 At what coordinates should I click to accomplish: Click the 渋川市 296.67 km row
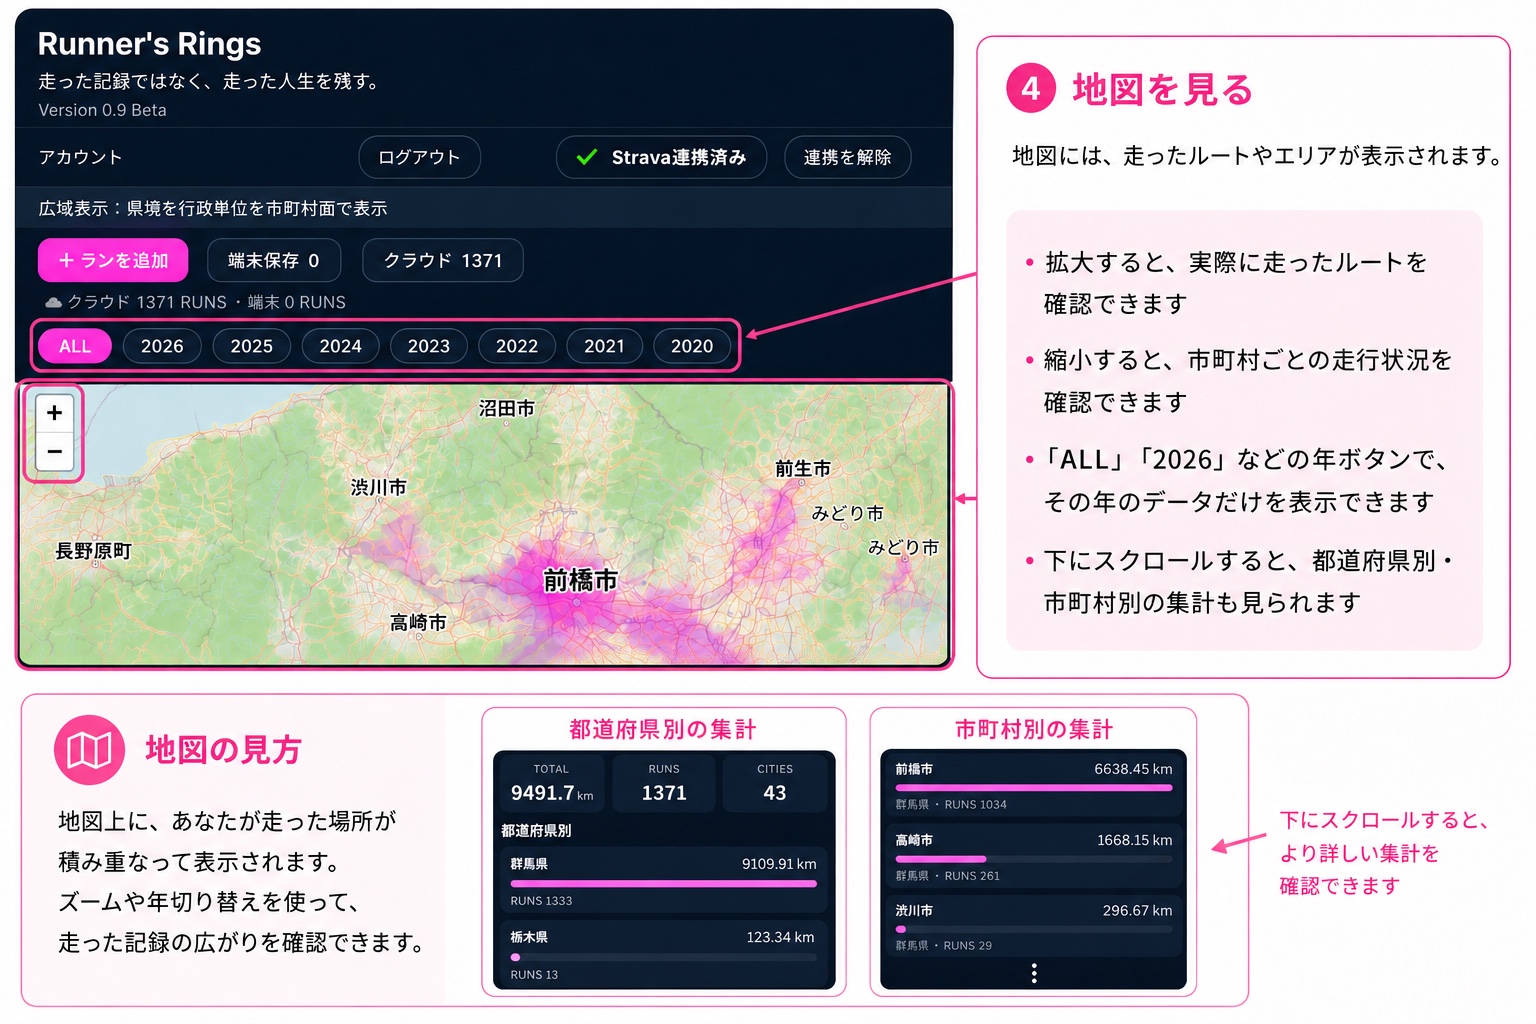(1034, 928)
